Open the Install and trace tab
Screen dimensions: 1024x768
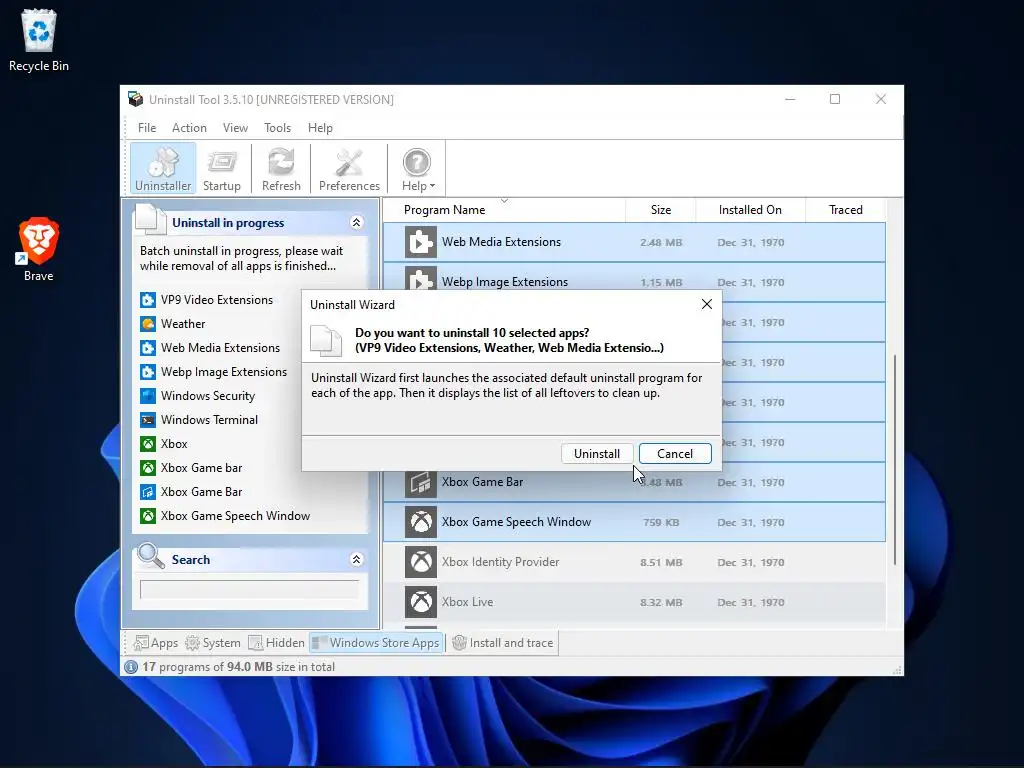pos(503,643)
